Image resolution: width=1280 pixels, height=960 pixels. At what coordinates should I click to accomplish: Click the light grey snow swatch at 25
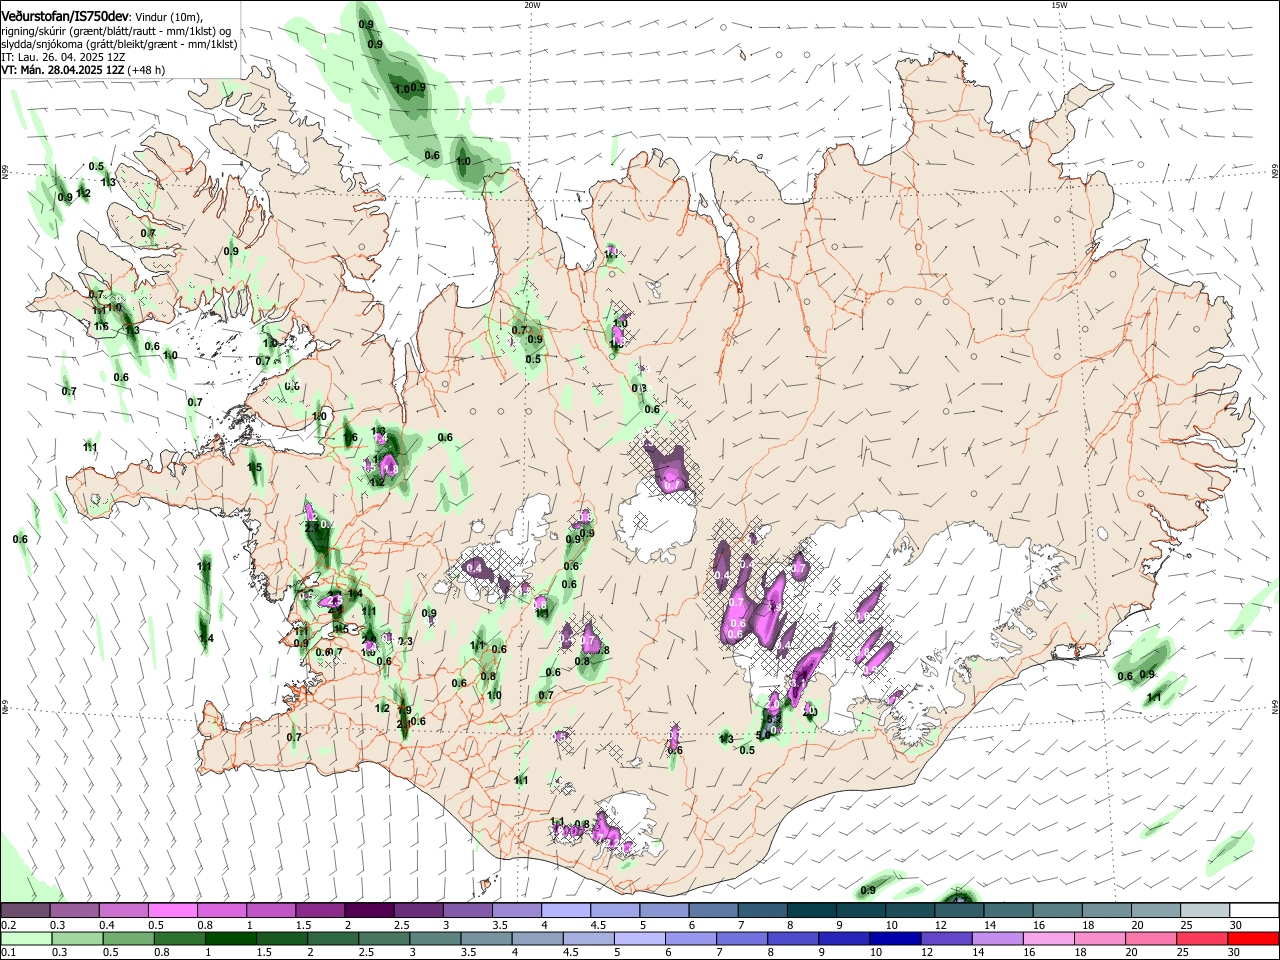click(x=1205, y=911)
